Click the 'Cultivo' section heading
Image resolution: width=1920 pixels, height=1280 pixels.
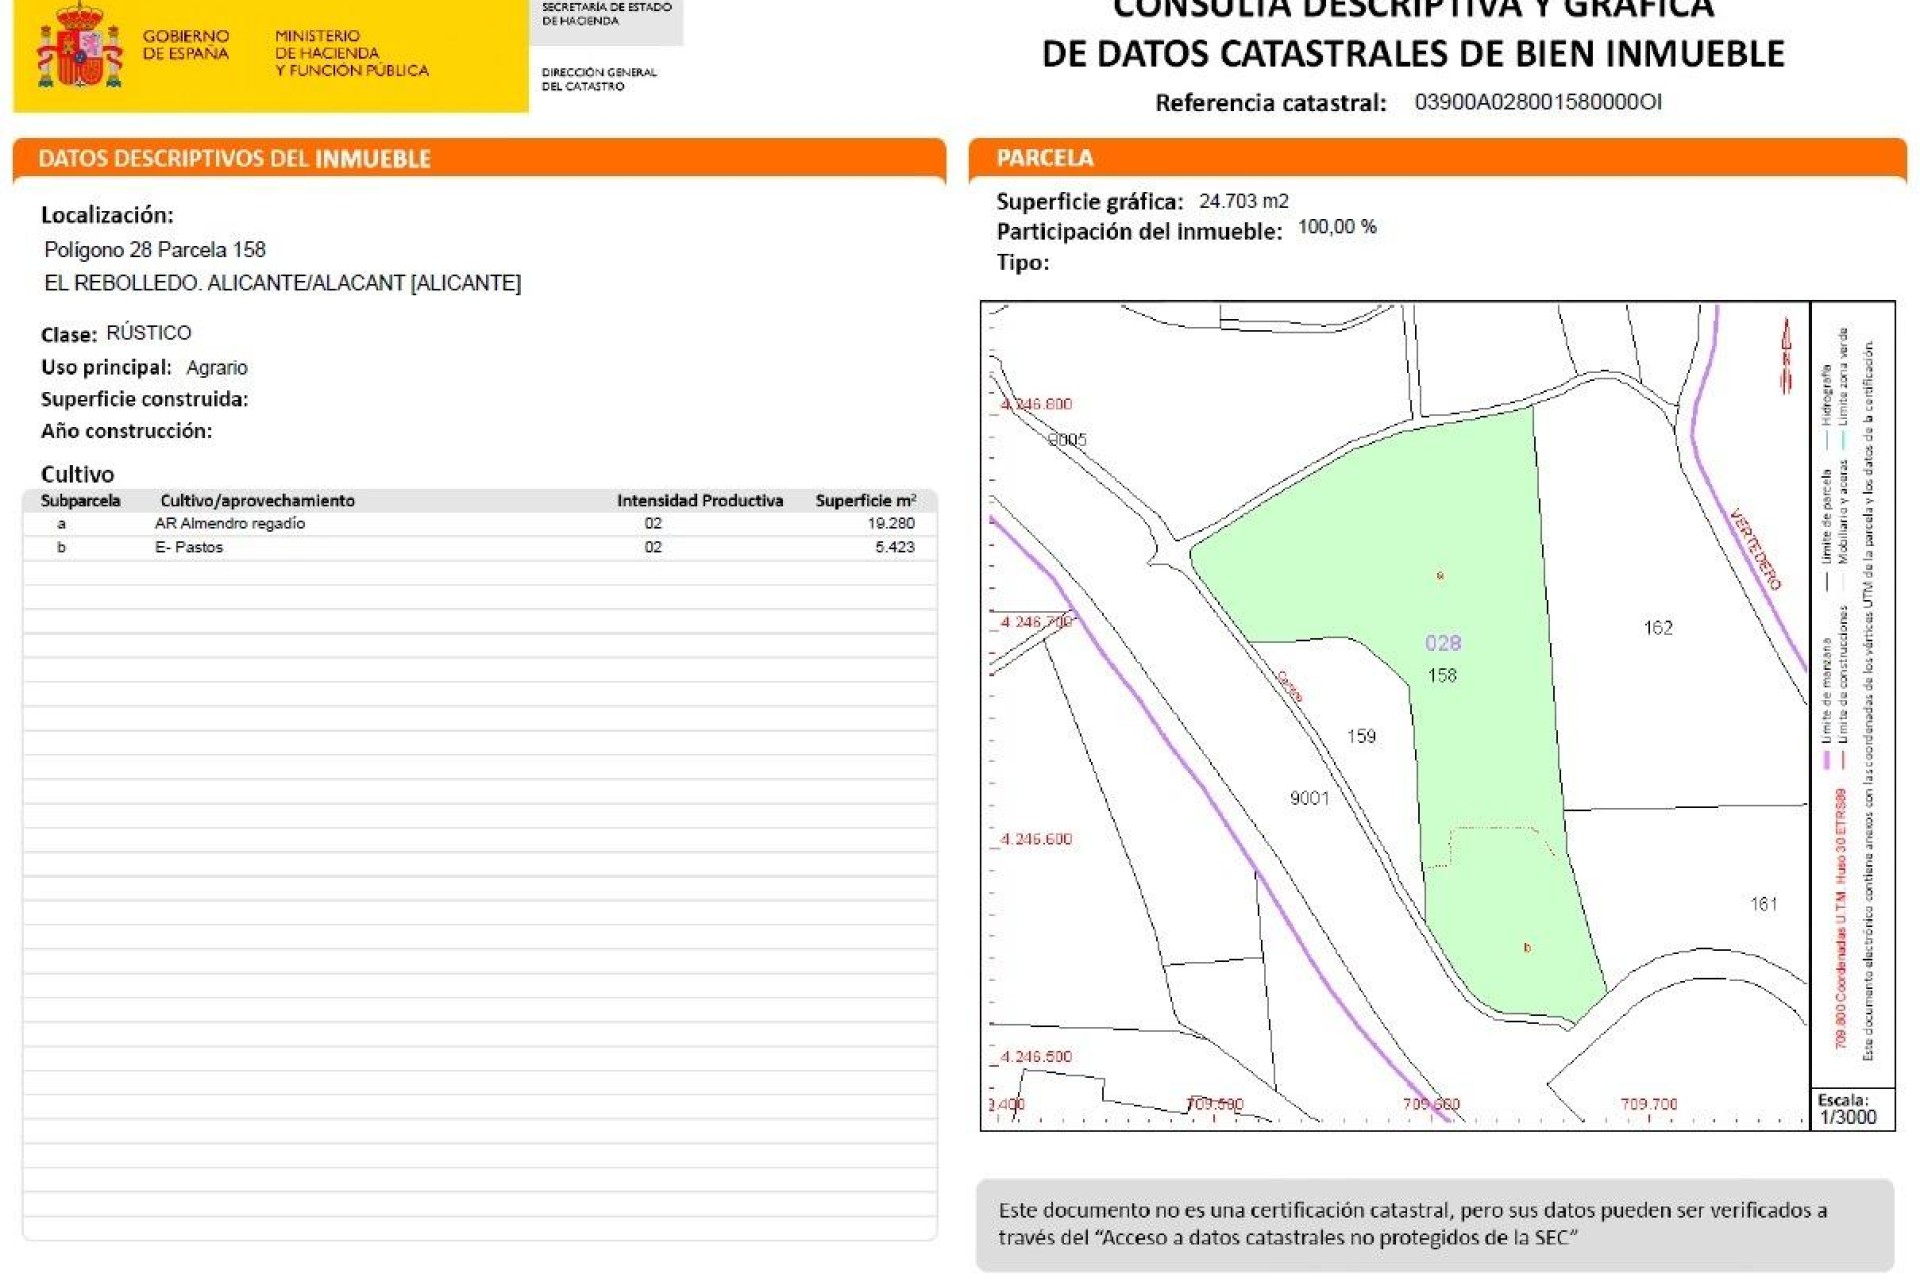pyautogui.click(x=77, y=474)
